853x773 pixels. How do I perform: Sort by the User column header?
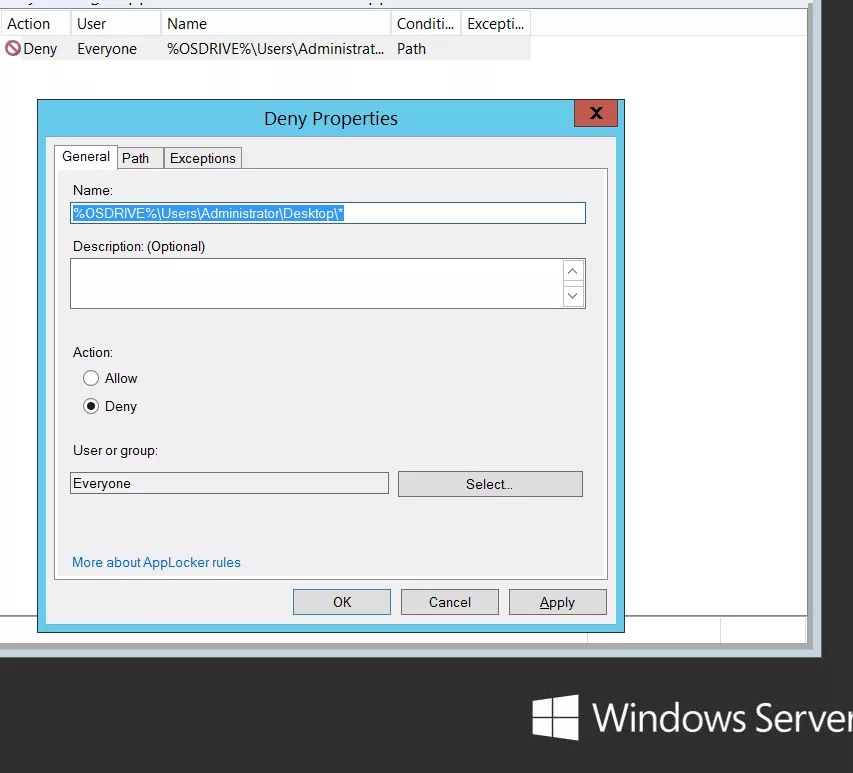click(x=115, y=24)
